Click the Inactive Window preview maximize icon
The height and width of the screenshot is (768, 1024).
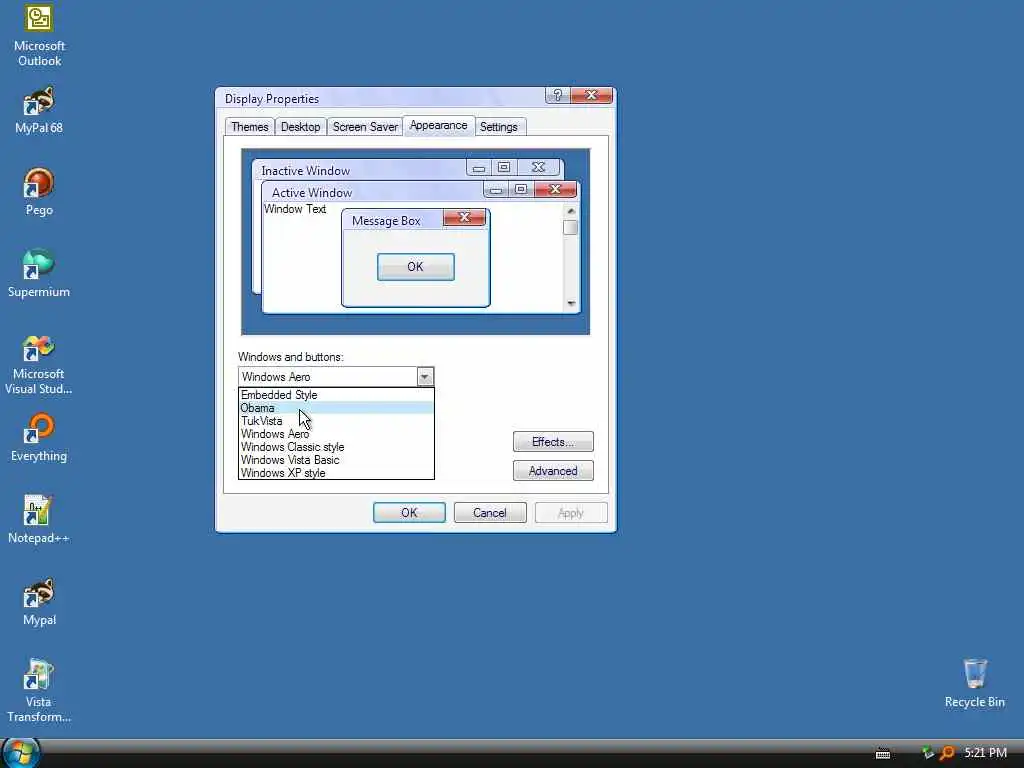click(504, 168)
